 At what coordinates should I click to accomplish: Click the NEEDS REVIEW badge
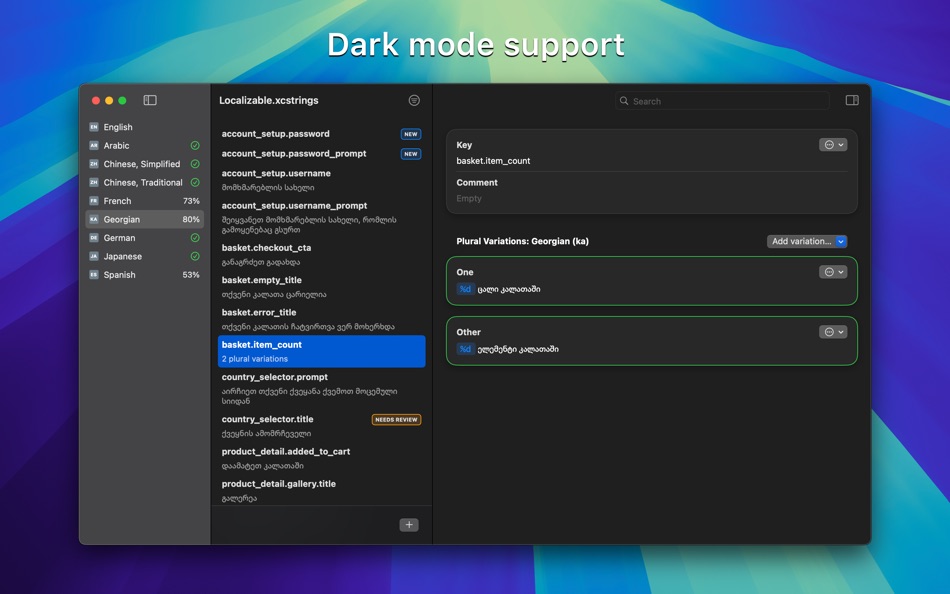[396, 419]
